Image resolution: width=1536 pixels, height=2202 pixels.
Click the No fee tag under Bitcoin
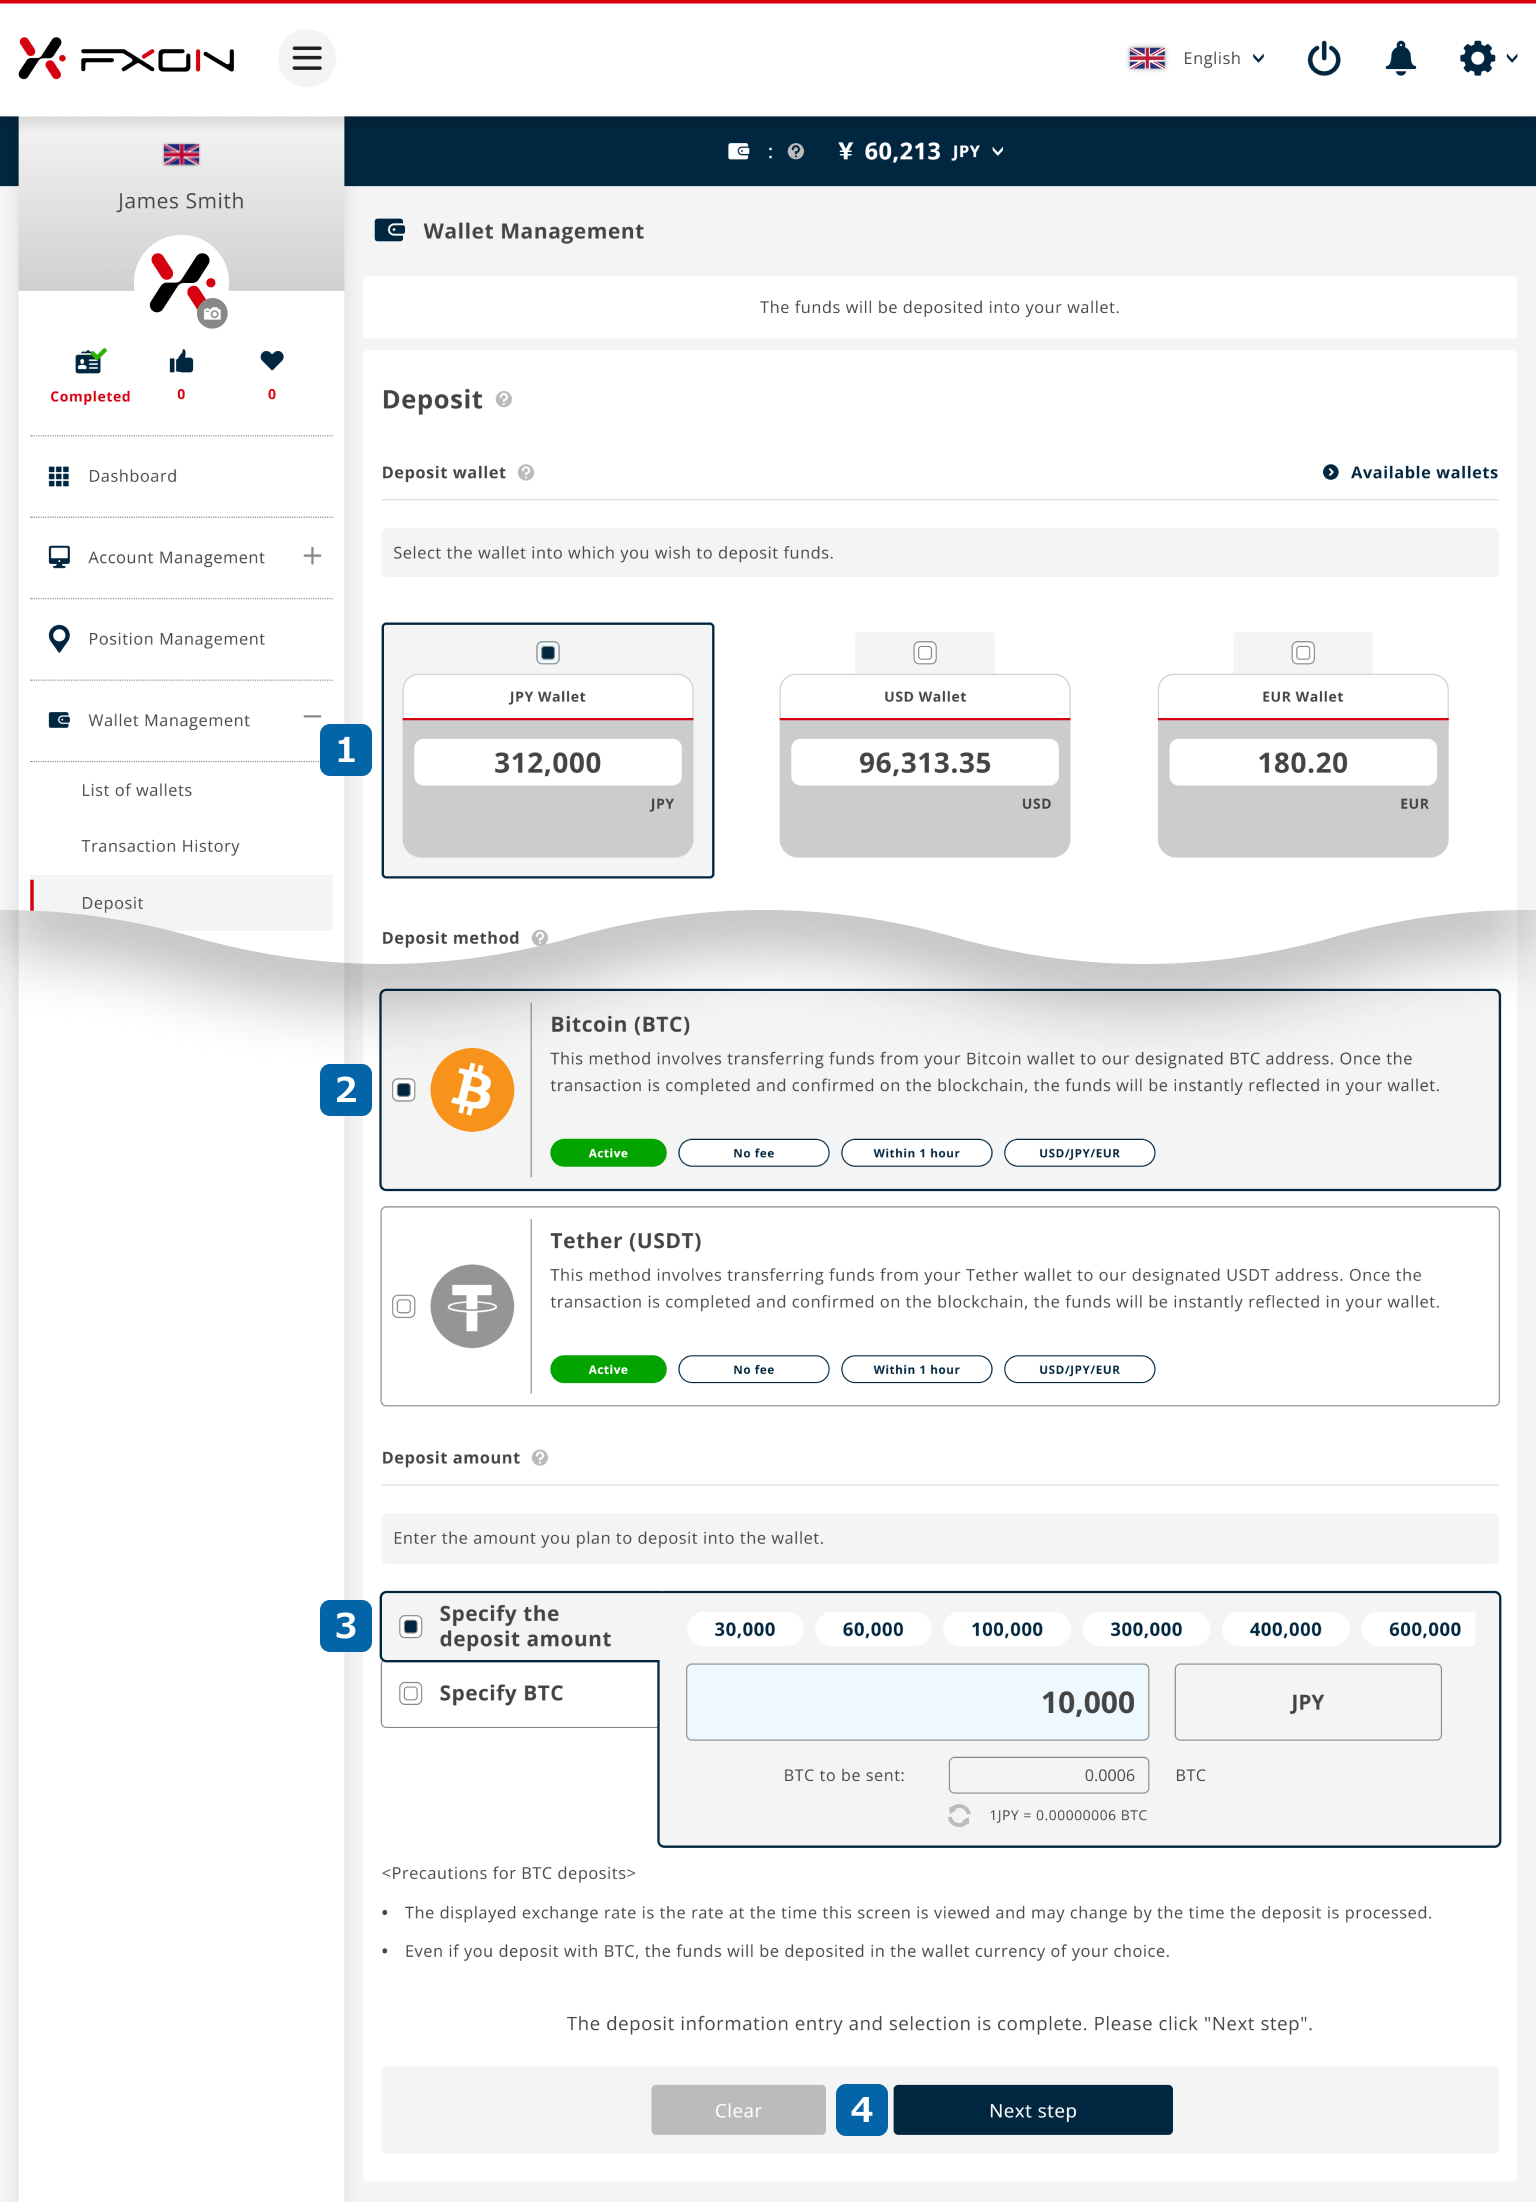[x=754, y=1153]
